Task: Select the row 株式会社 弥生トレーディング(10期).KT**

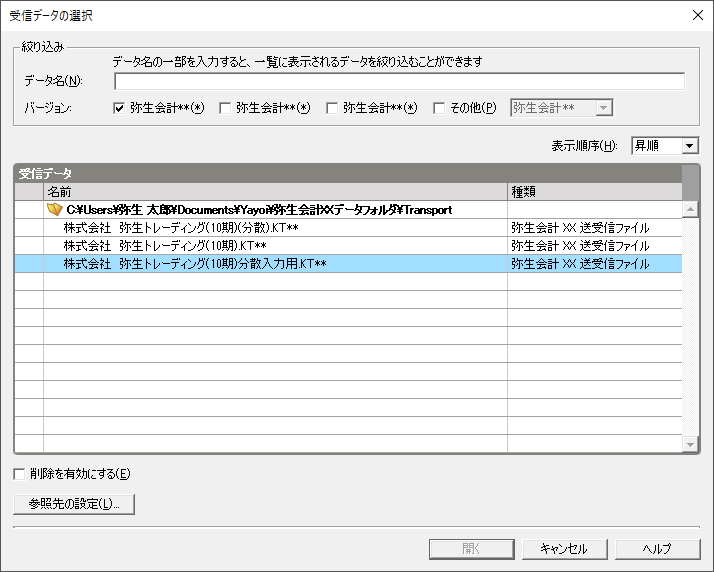Action: (348, 246)
